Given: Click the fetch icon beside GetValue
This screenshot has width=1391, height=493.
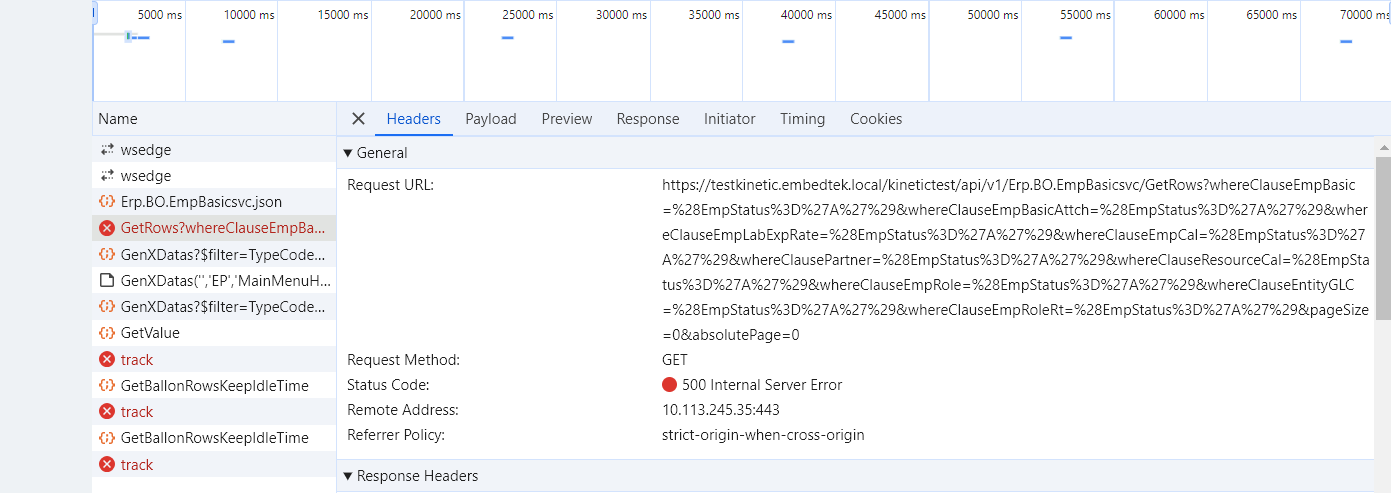Looking at the screenshot, I should [107, 333].
